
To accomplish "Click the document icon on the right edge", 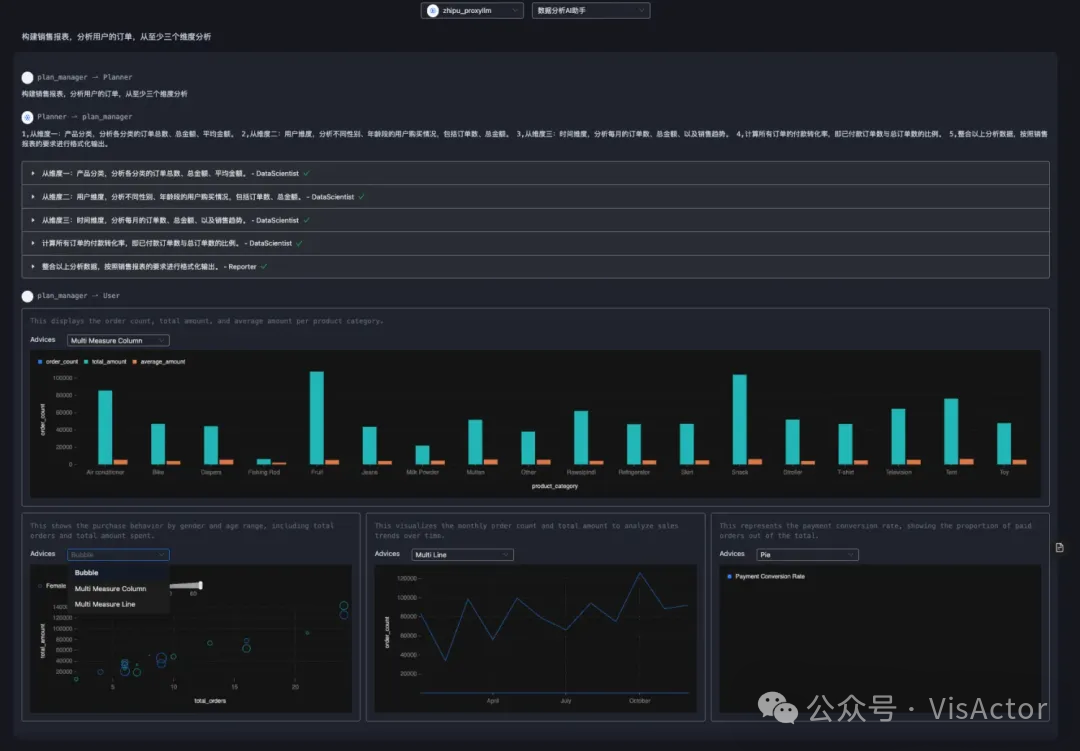I will tap(1060, 547).
